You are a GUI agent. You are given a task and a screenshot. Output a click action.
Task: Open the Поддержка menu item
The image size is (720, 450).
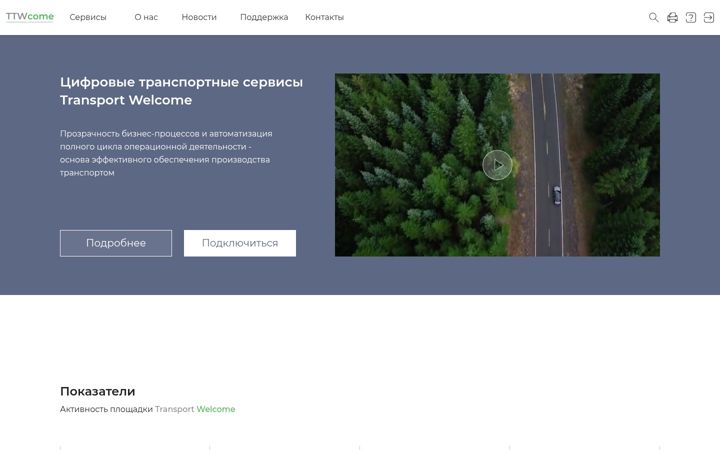click(x=264, y=17)
